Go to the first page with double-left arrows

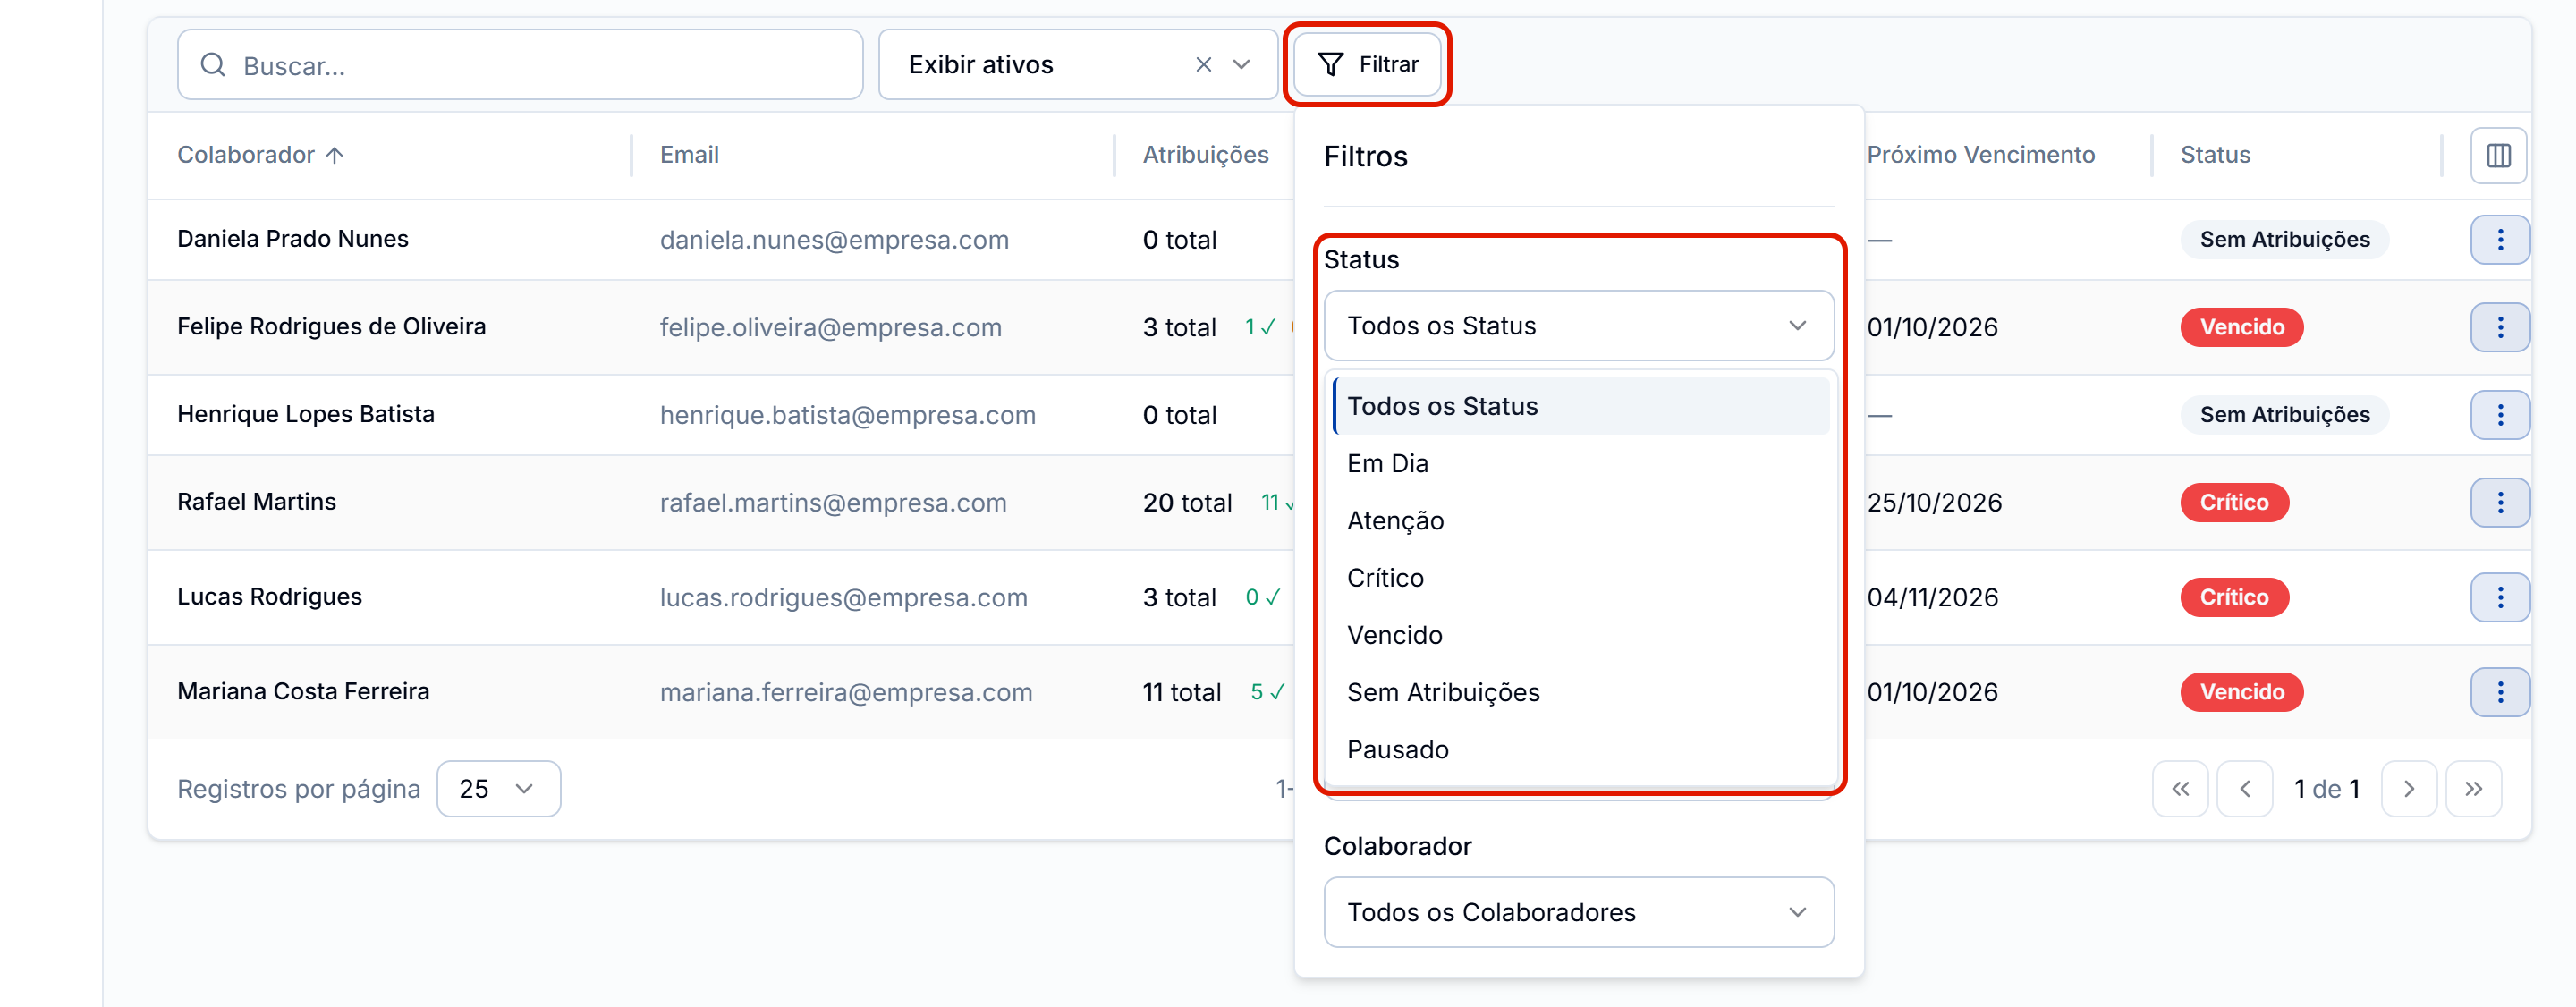click(x=2180, y=789)
